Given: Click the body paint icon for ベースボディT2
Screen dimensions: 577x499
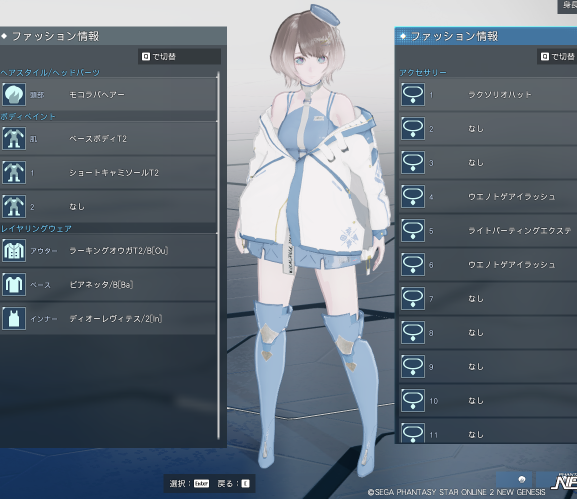Looking at the screenshot, I should pyautogui.click(x=14, y=139).
